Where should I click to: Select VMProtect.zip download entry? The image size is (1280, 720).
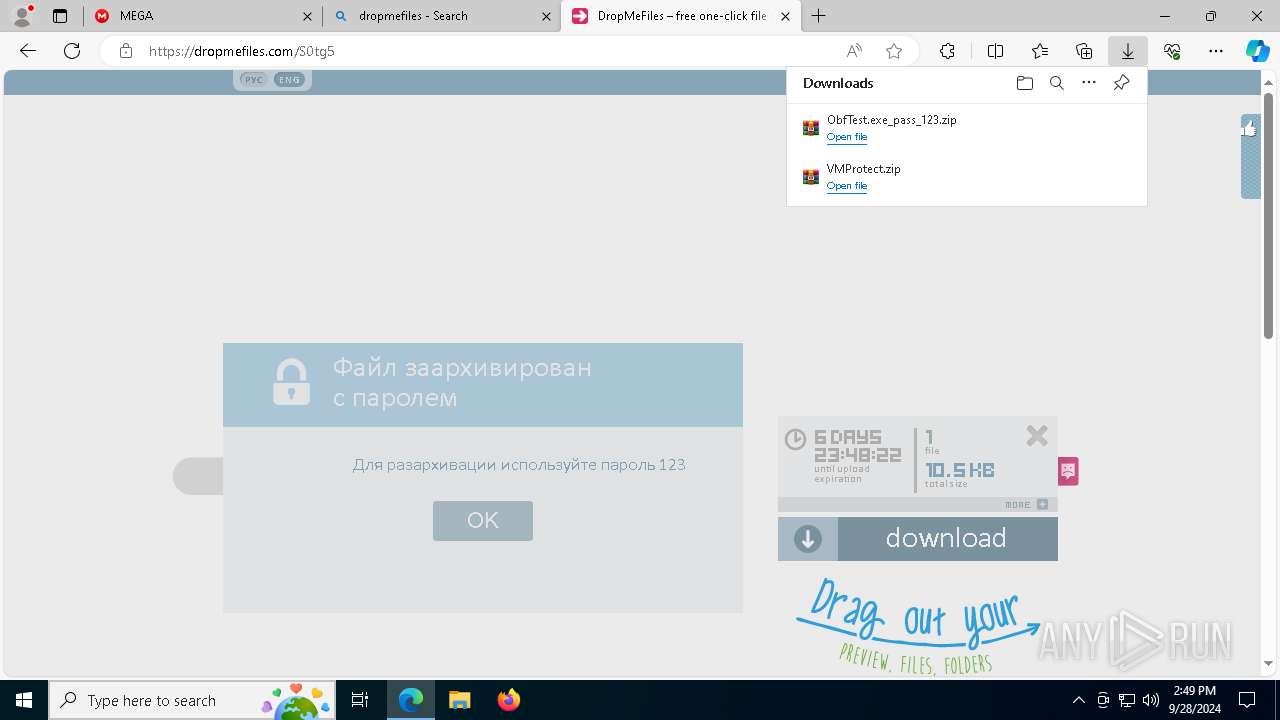tap(967, 177)
